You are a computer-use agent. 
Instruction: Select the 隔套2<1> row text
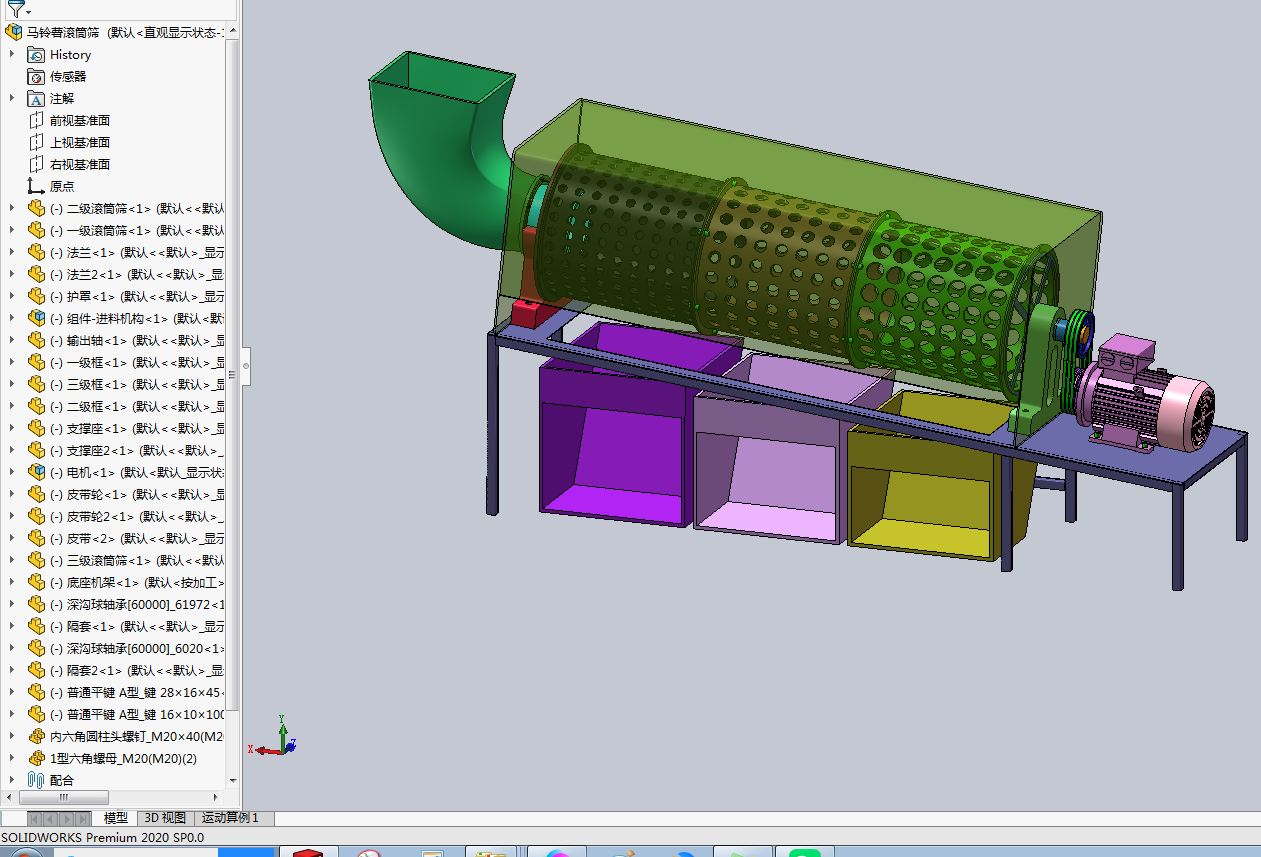click(138, 670)
